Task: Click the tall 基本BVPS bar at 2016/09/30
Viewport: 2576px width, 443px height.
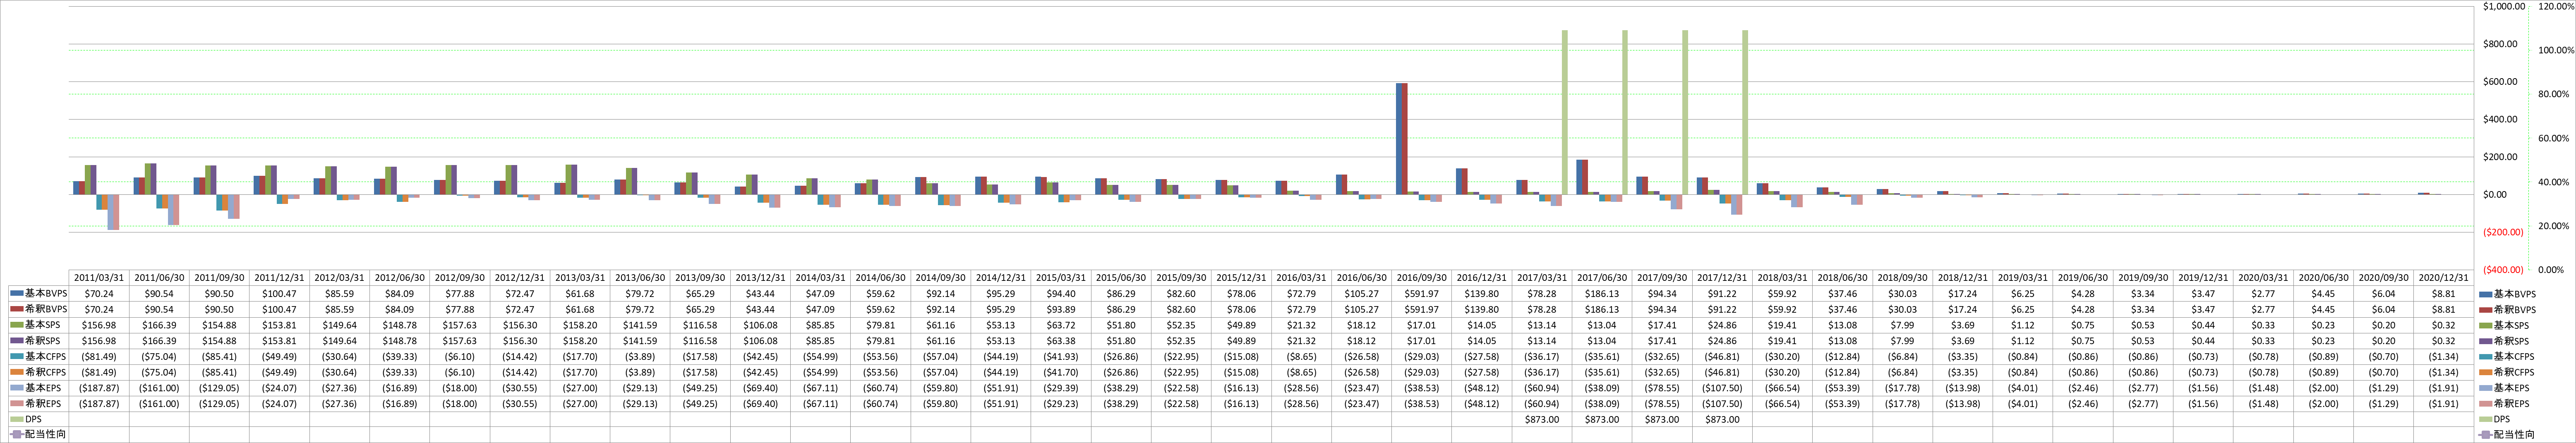Action: pos(1399,139)
